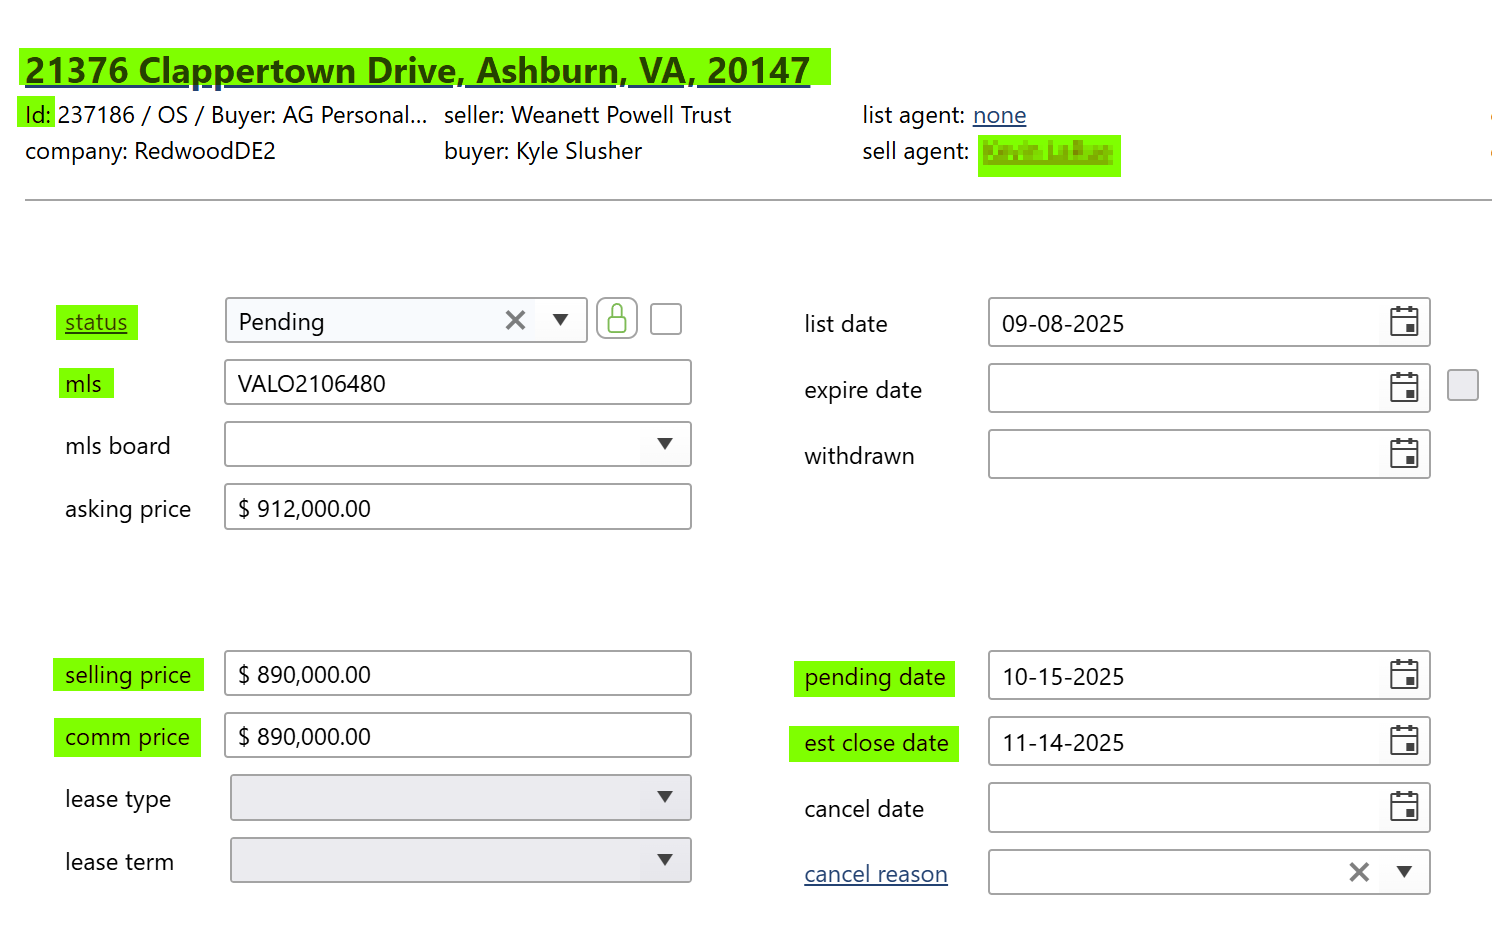
Task: Follow the cancel reason label link
Action: 876,874
